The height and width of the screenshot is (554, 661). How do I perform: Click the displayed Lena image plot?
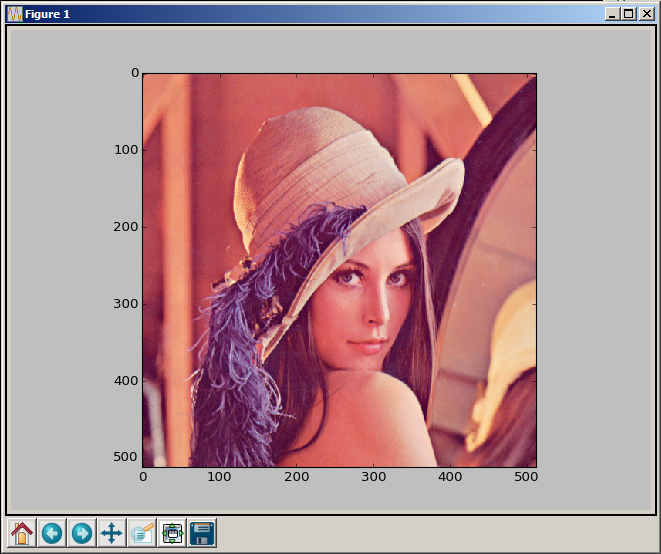[x=339, y=270]
